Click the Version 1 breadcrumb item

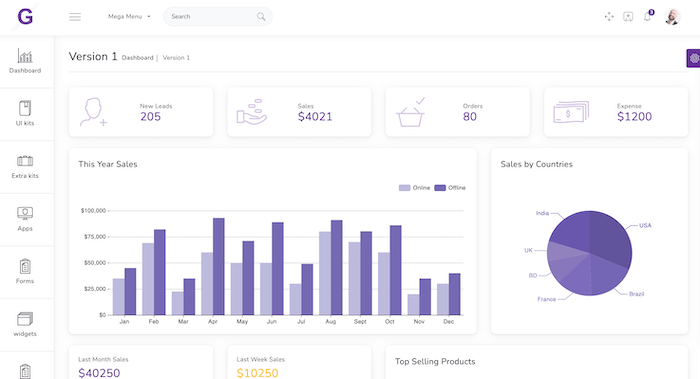tap(176, 58)
